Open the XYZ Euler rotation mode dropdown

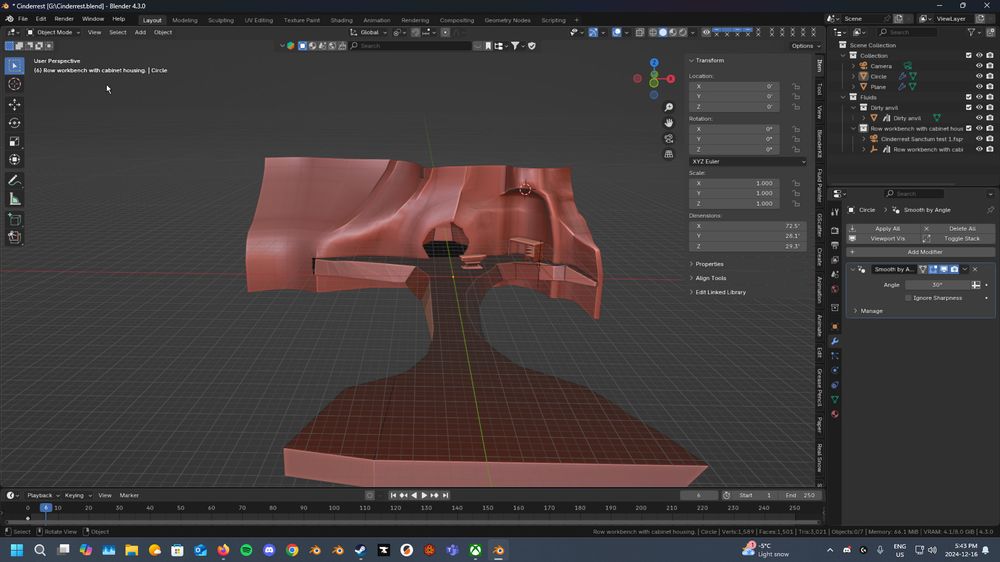point(747,161)
